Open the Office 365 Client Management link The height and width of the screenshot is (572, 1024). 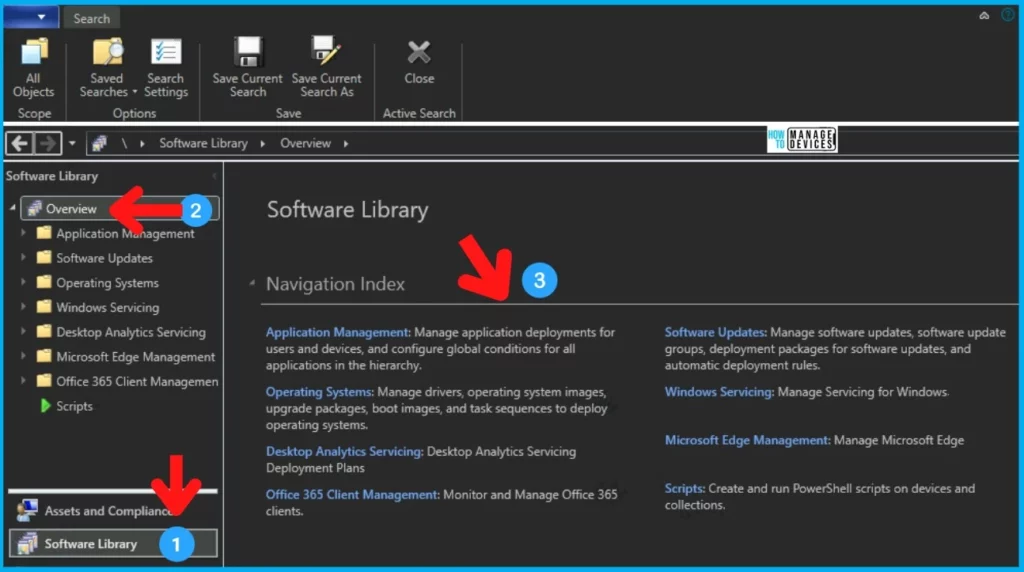(x=351, y=494)
